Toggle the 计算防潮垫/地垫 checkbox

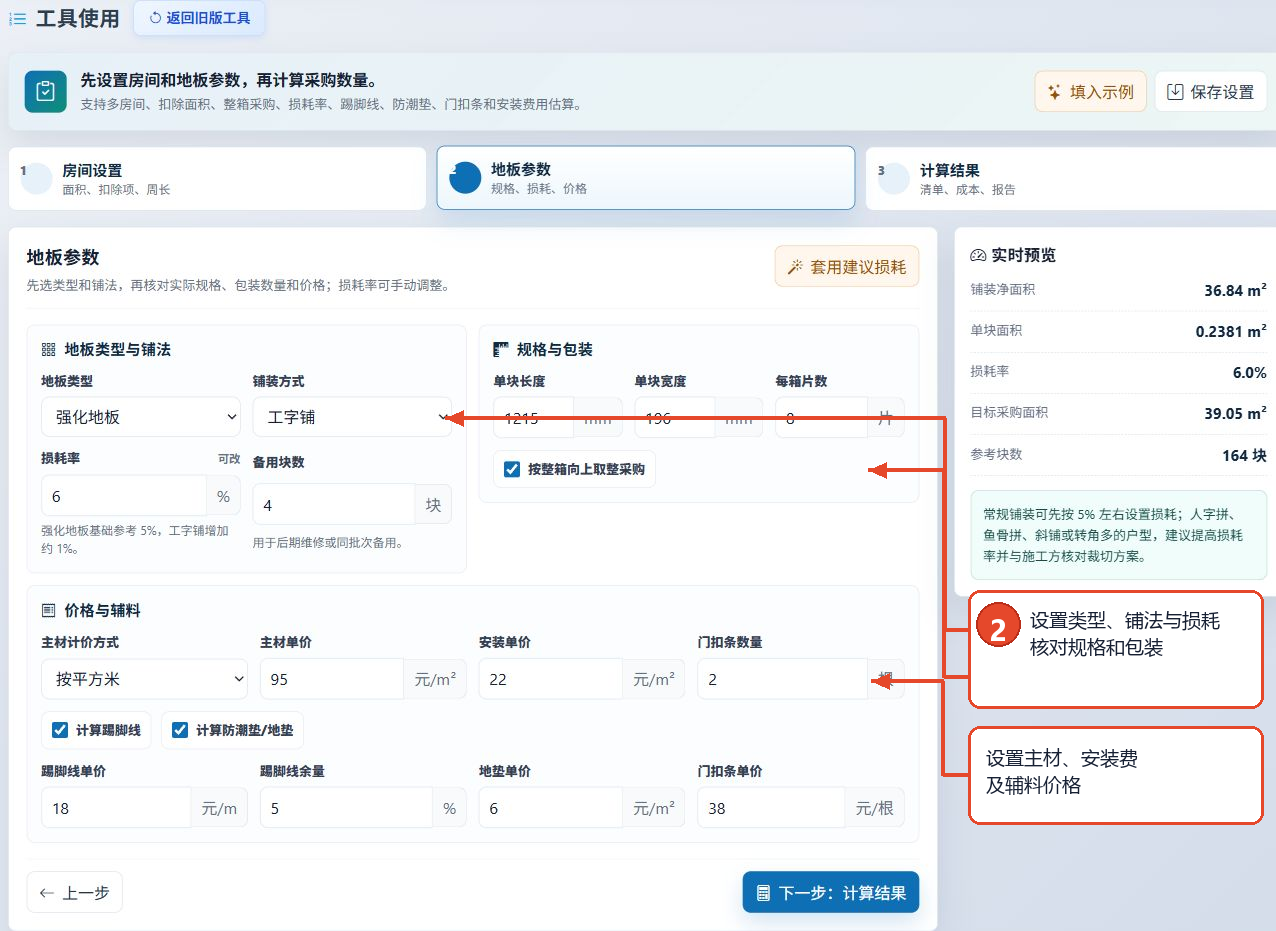click(x=180, y=730)
